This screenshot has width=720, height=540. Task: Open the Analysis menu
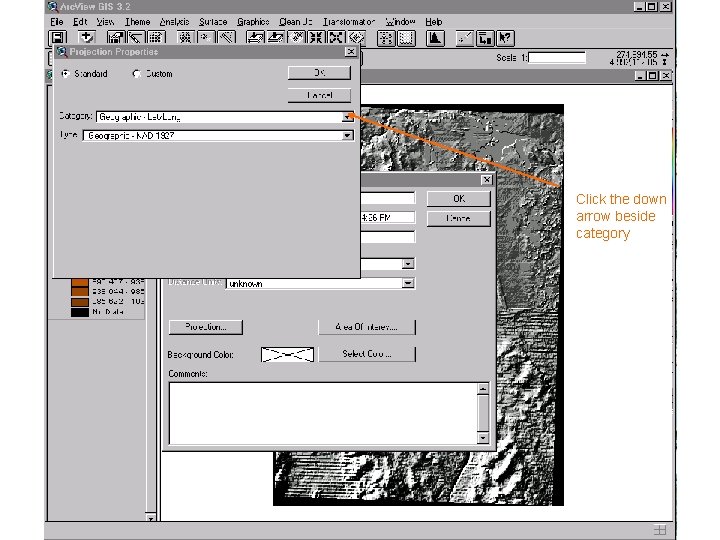pyautogui.click(x=174, y=22)
